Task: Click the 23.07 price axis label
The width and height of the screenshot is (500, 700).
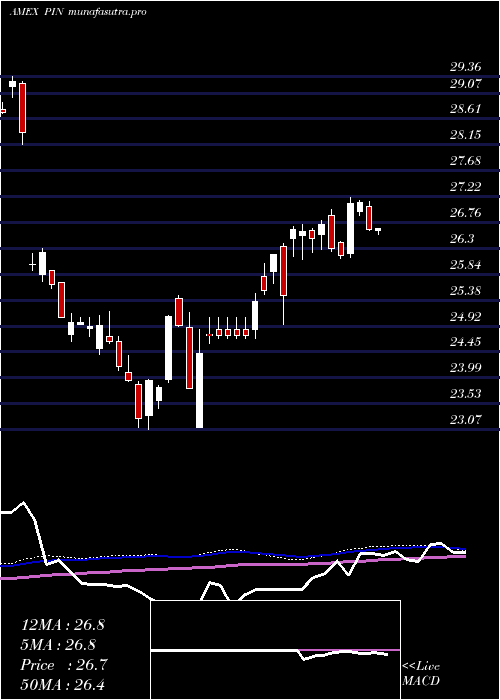Action: (x=465, y=419)
